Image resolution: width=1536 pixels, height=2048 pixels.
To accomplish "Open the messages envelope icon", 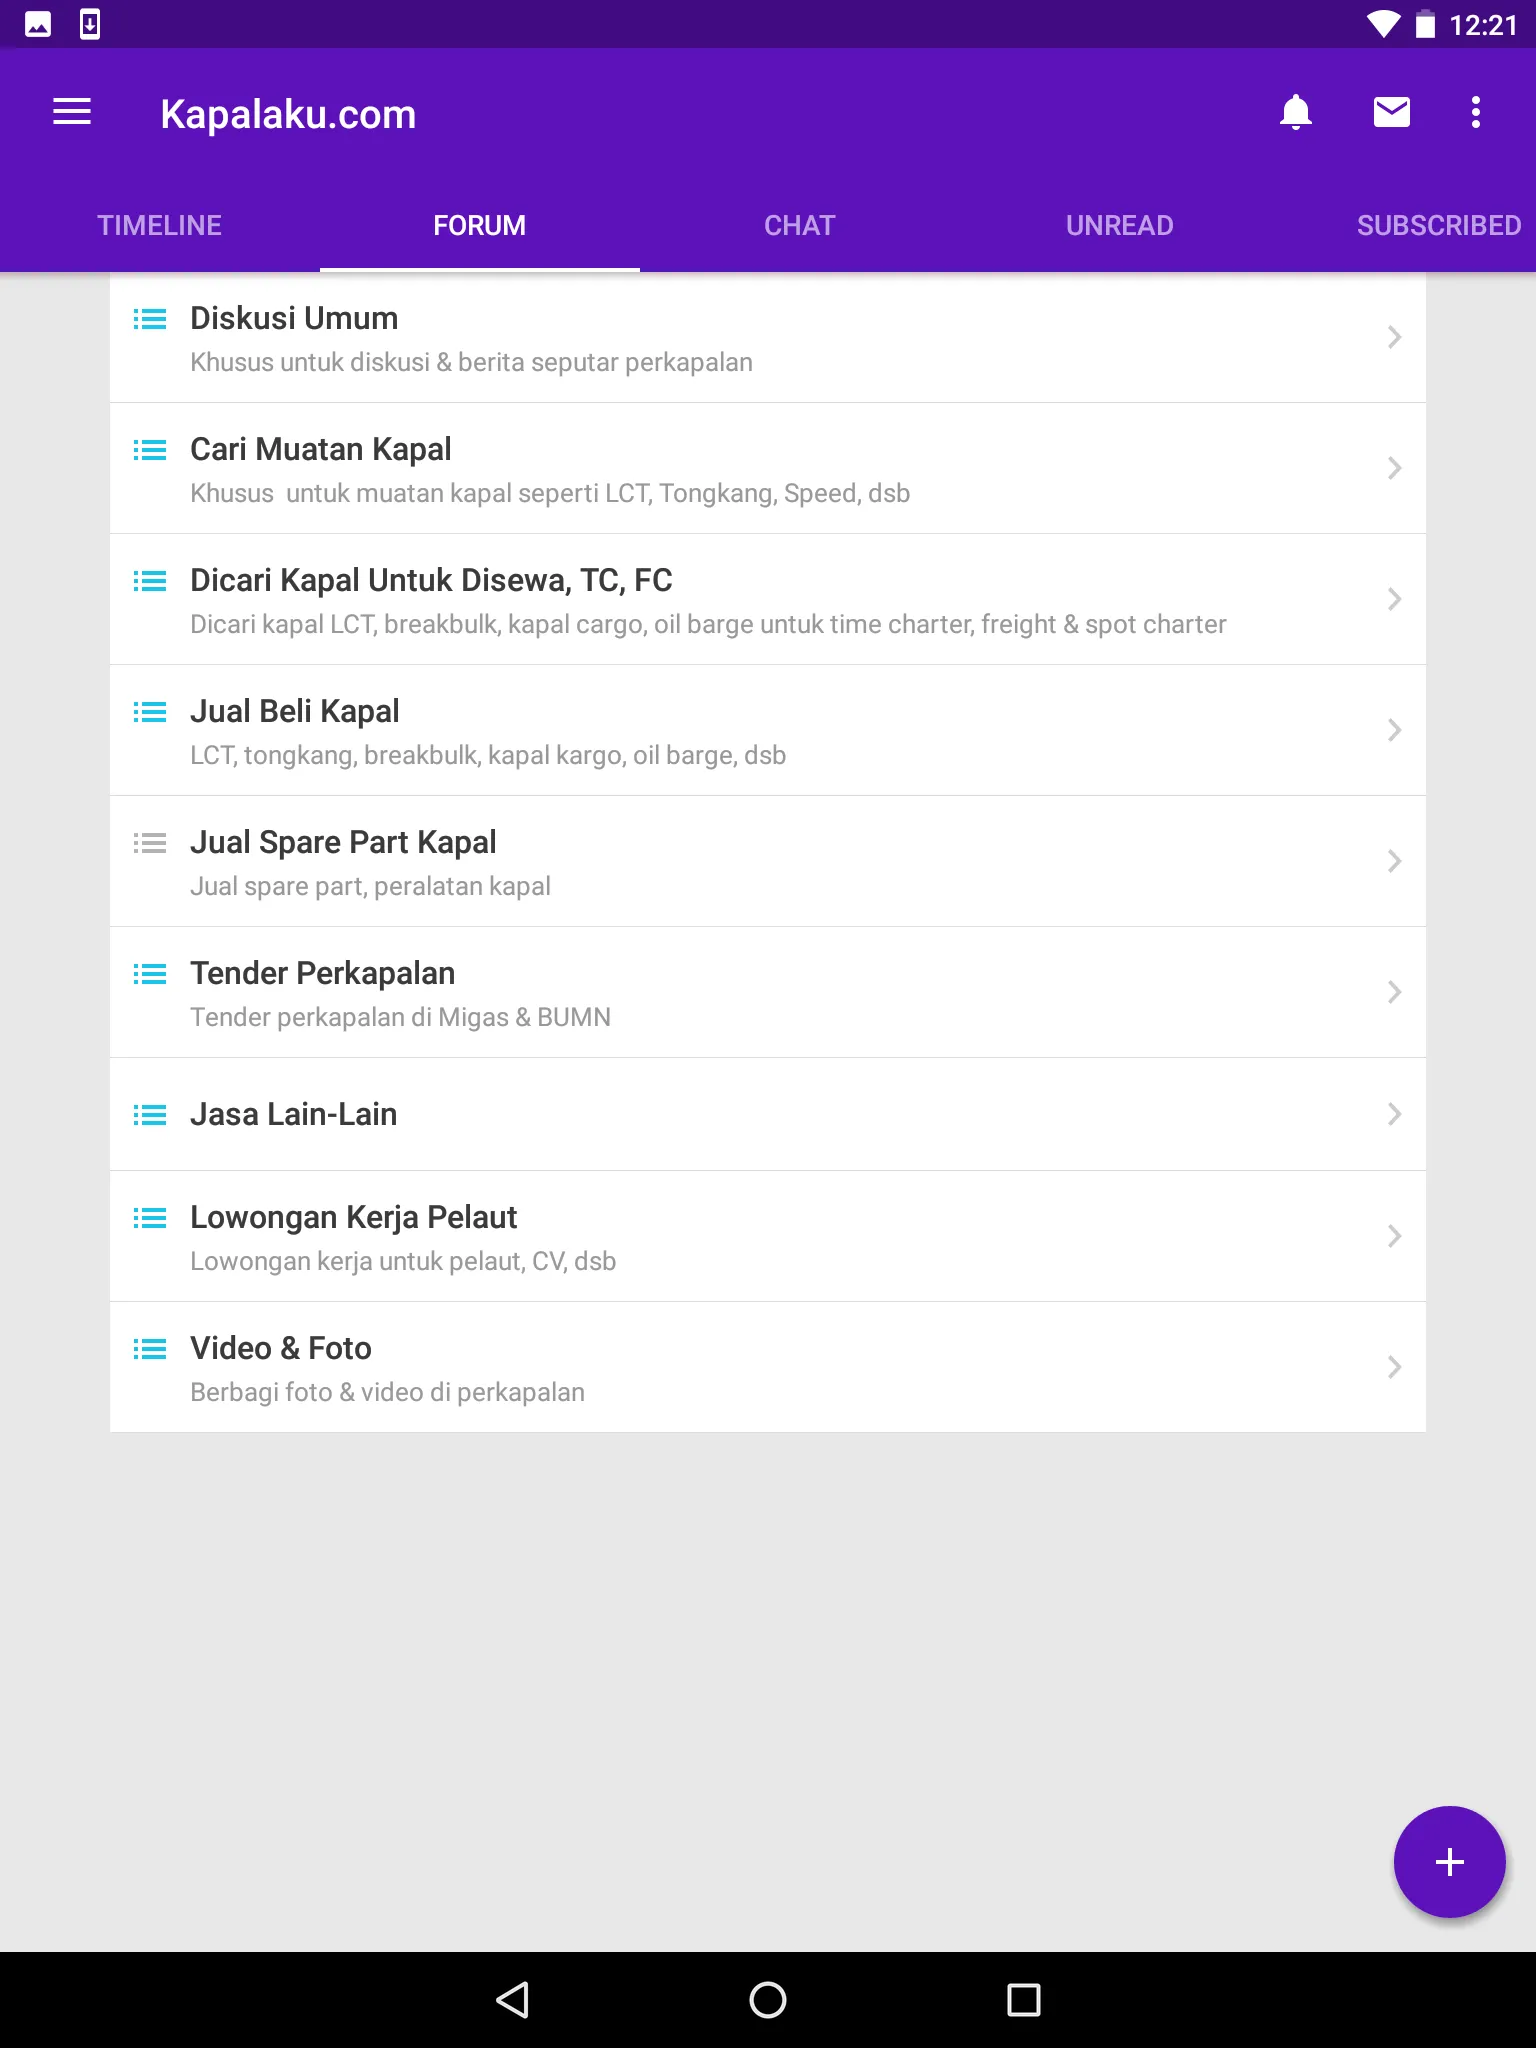I will [x=1392, y=112].
